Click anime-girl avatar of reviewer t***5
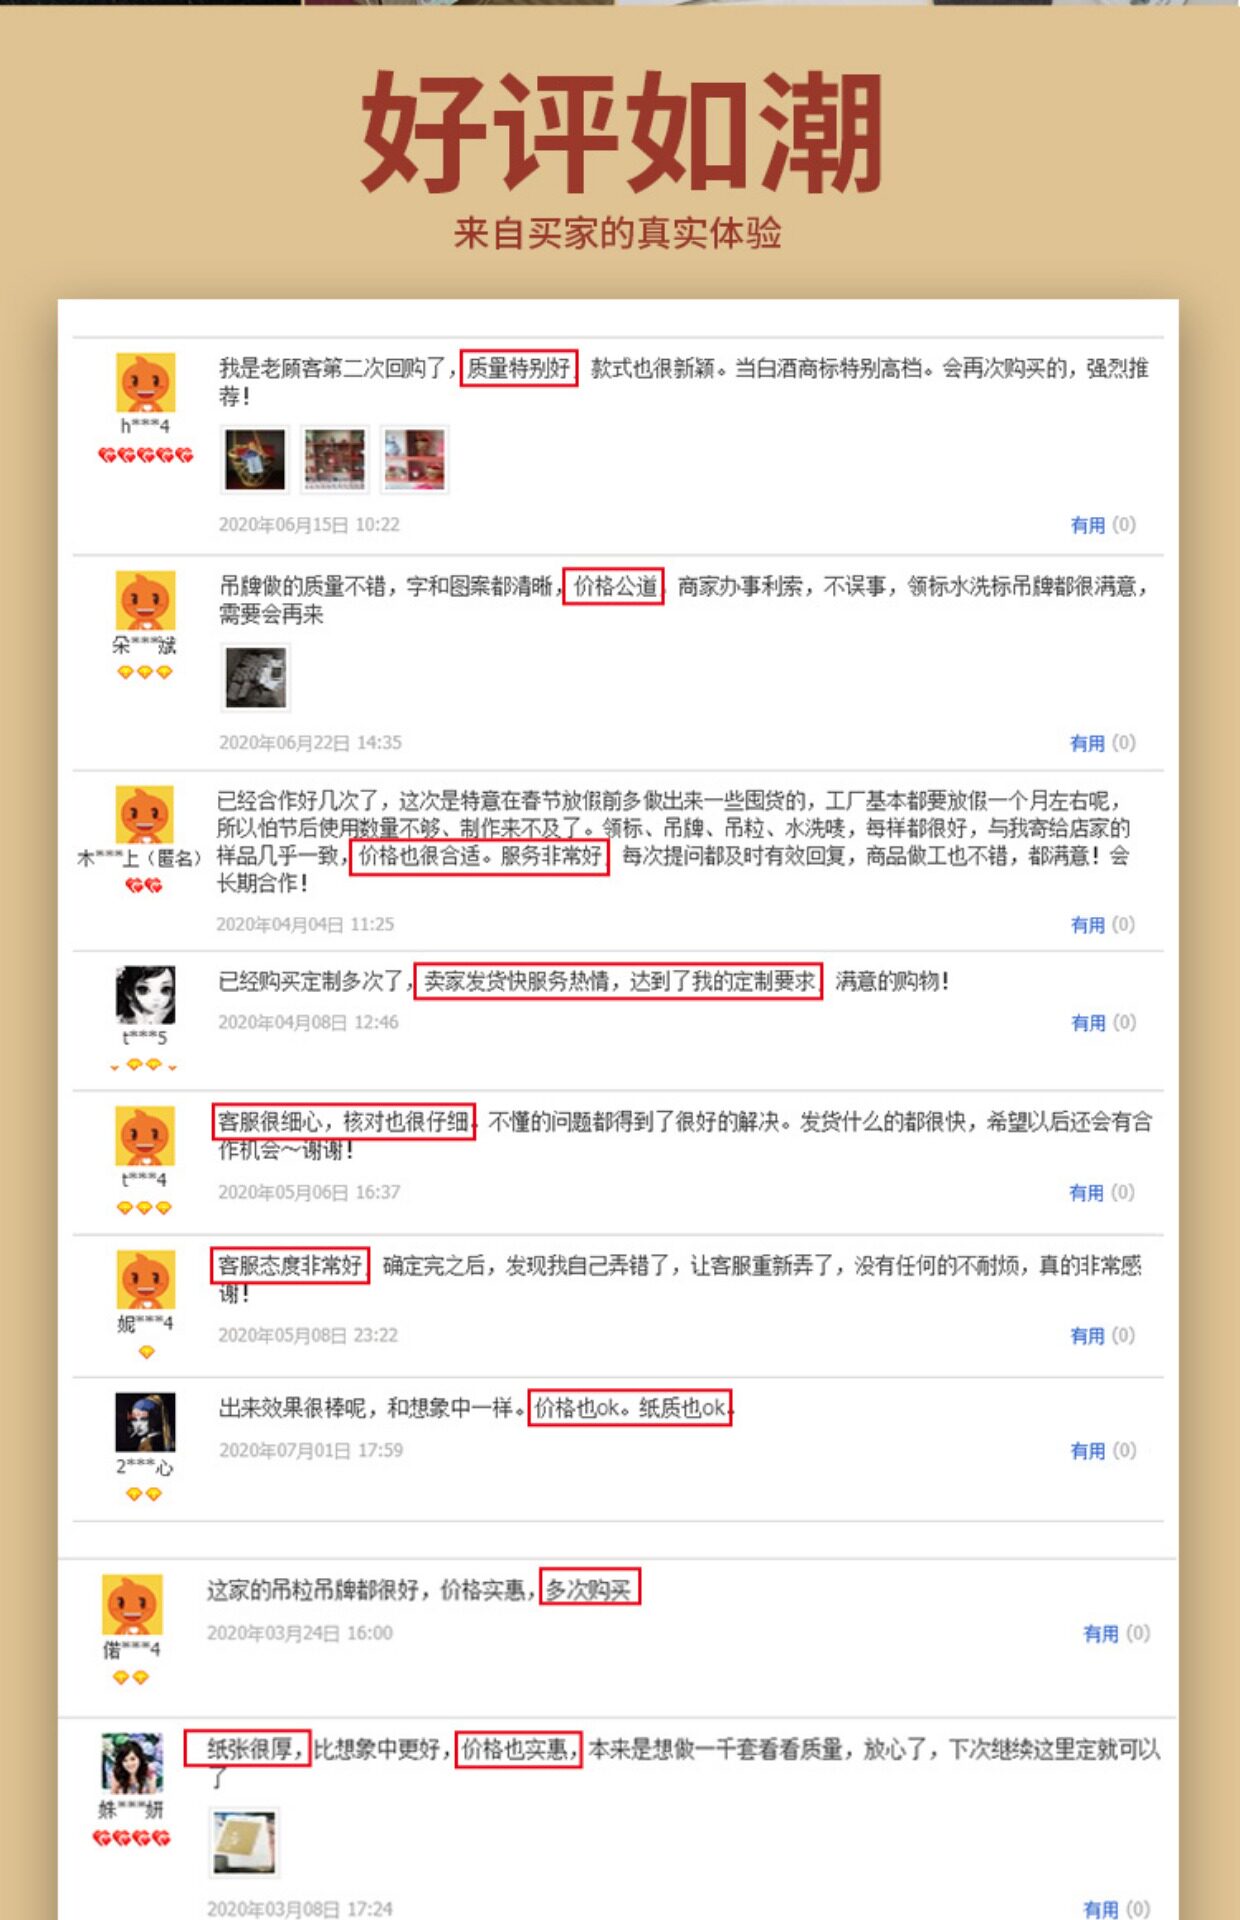This screenshot has width=1240, height=1920. point(146,995)
